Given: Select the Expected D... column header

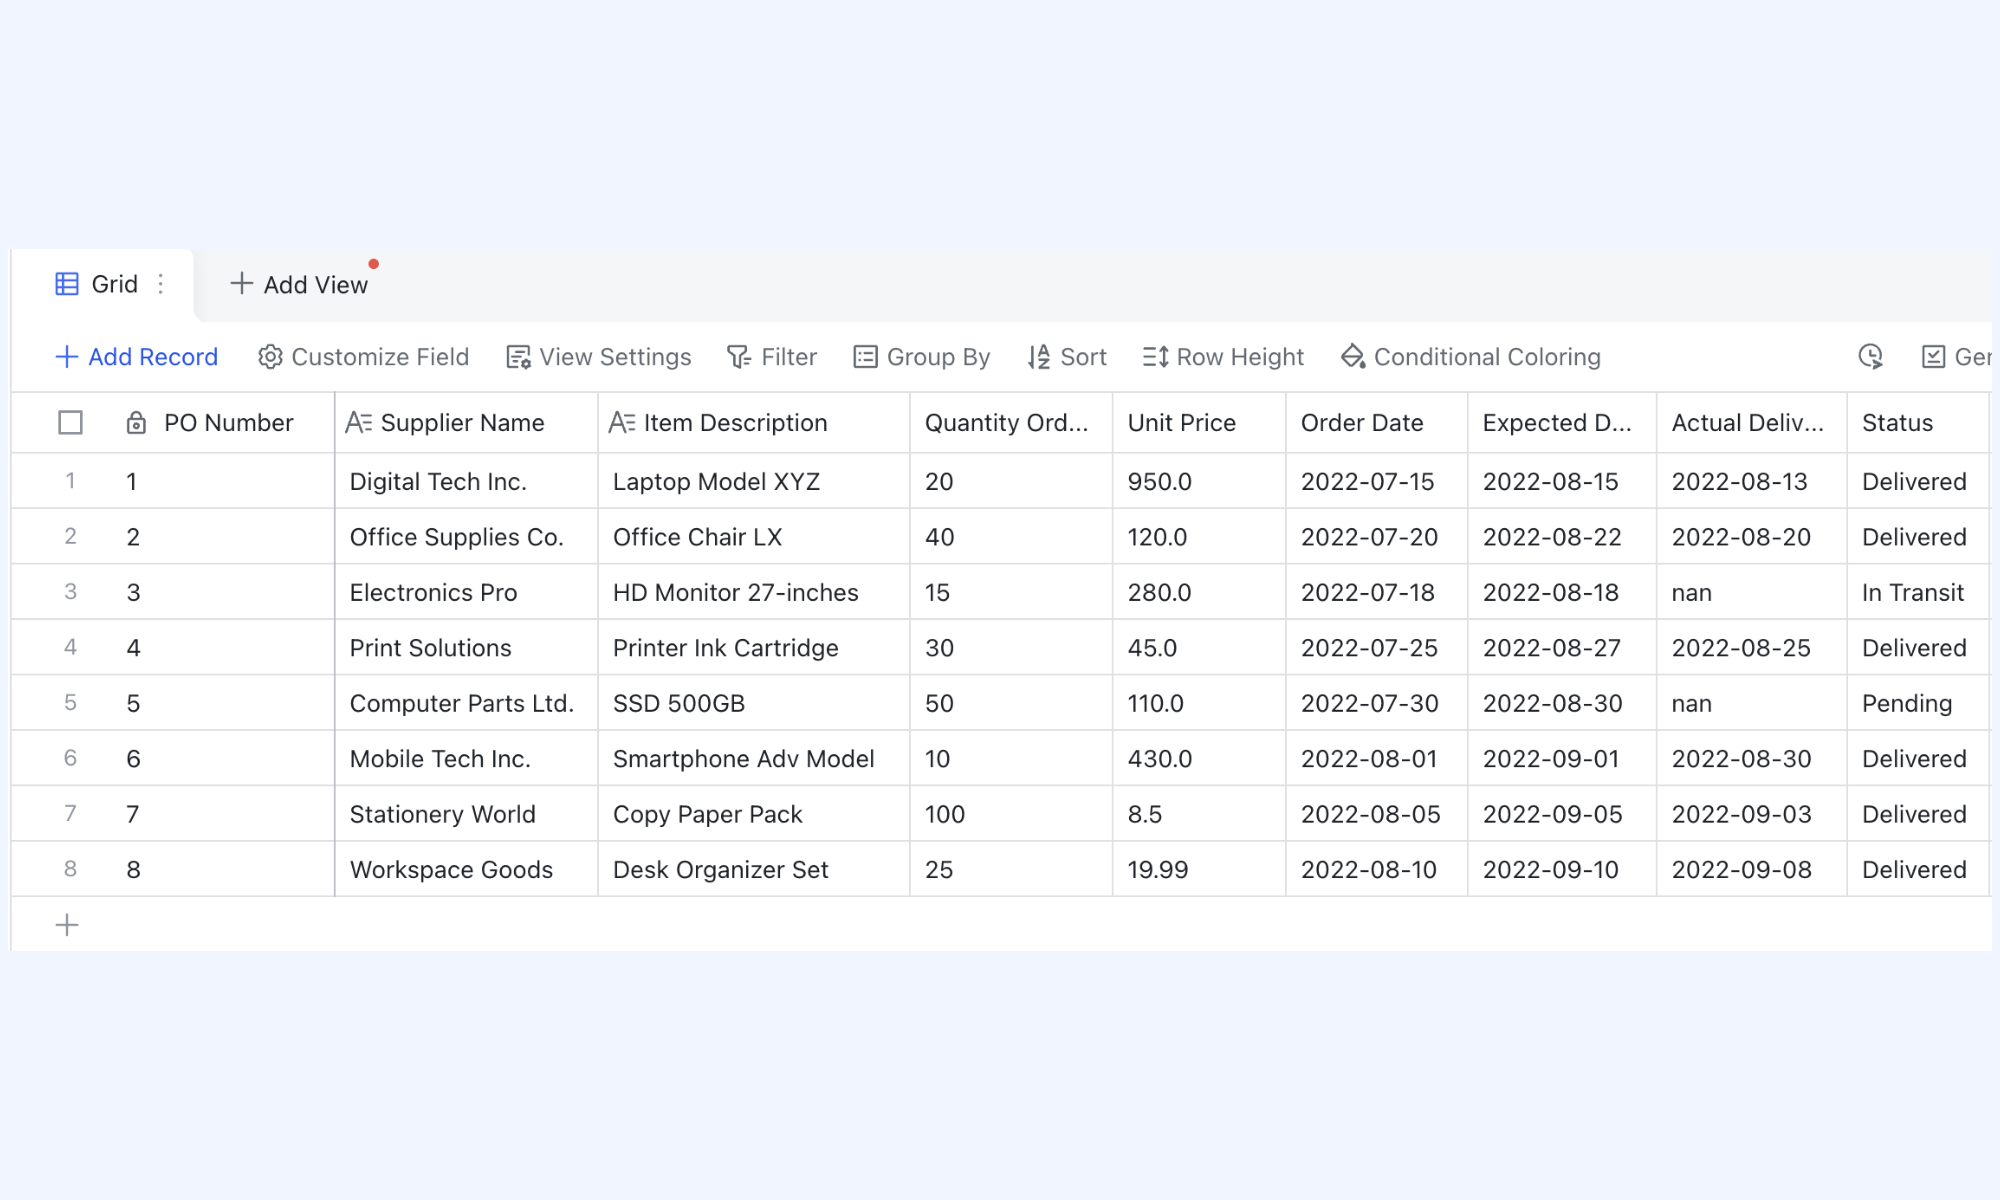Looking at the screenshot, I should pos(1562,423).
